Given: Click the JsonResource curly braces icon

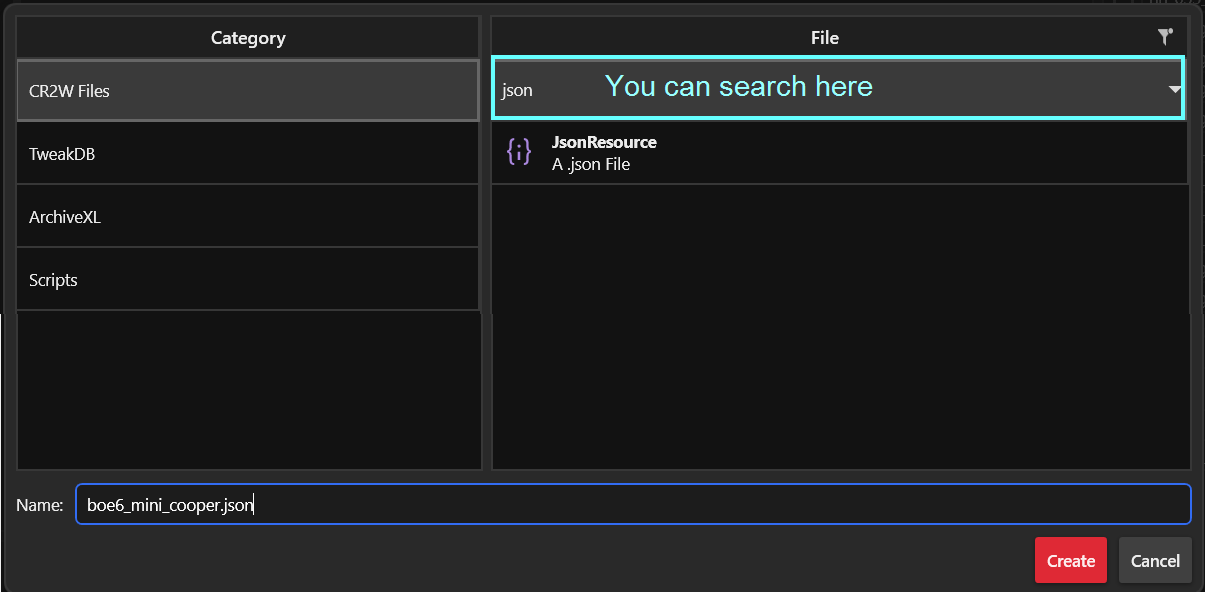Looking at the screenshot, I should point(519,152).
